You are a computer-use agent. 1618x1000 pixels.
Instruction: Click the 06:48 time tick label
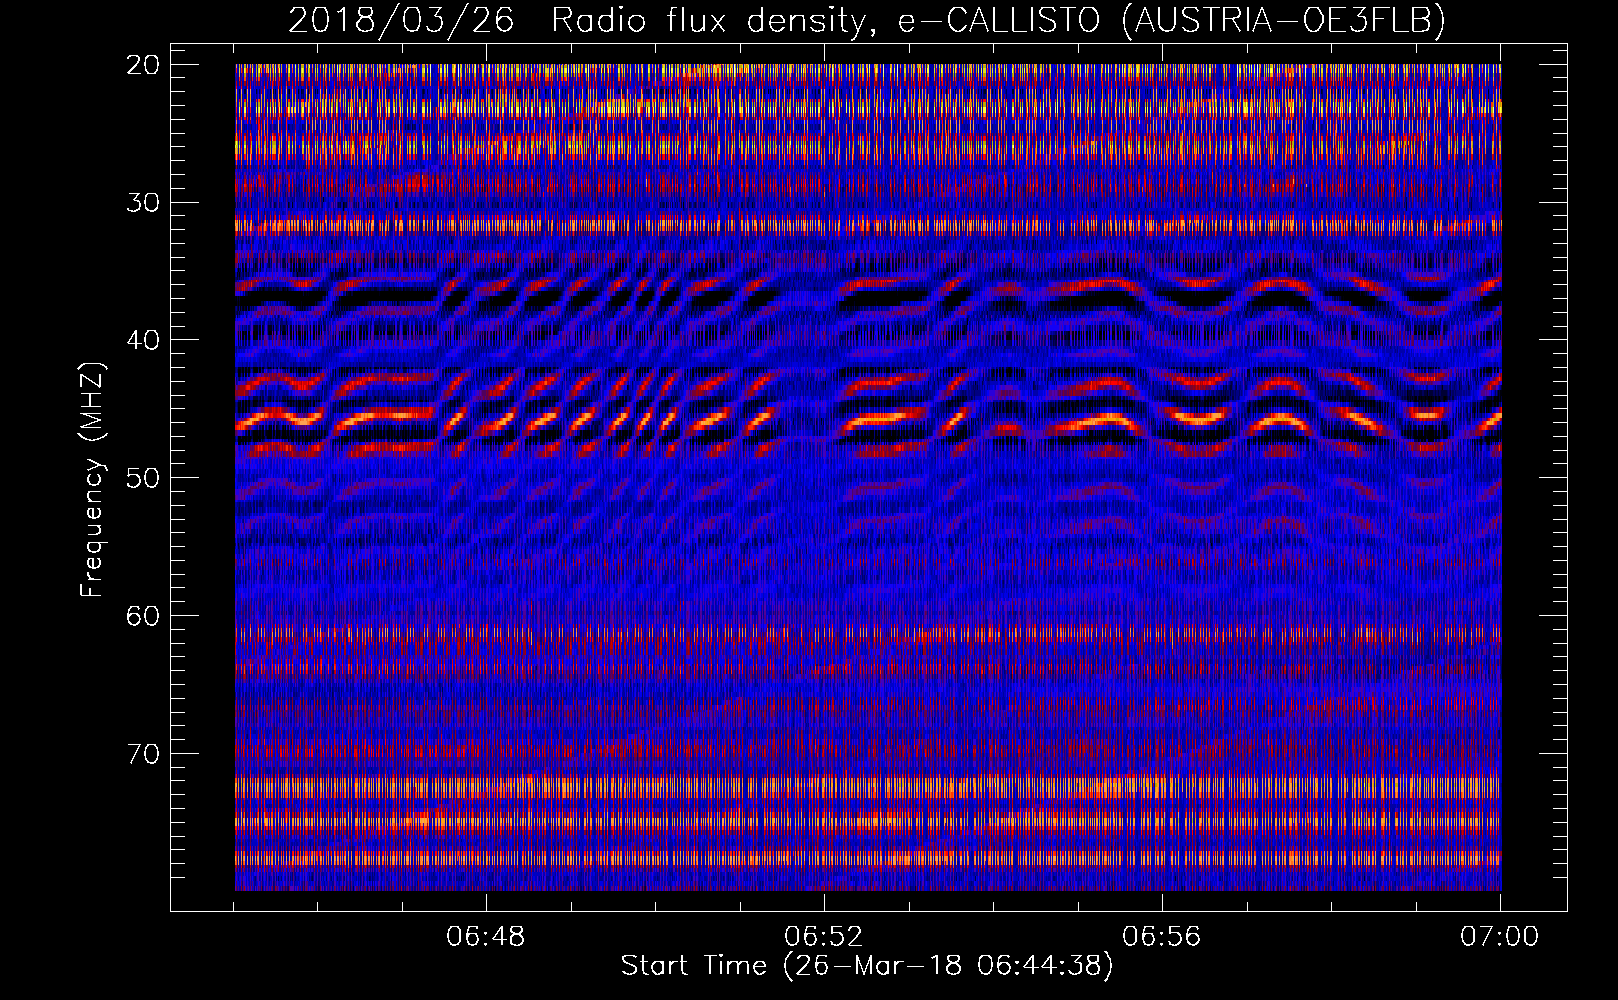(x=486, y=937)
